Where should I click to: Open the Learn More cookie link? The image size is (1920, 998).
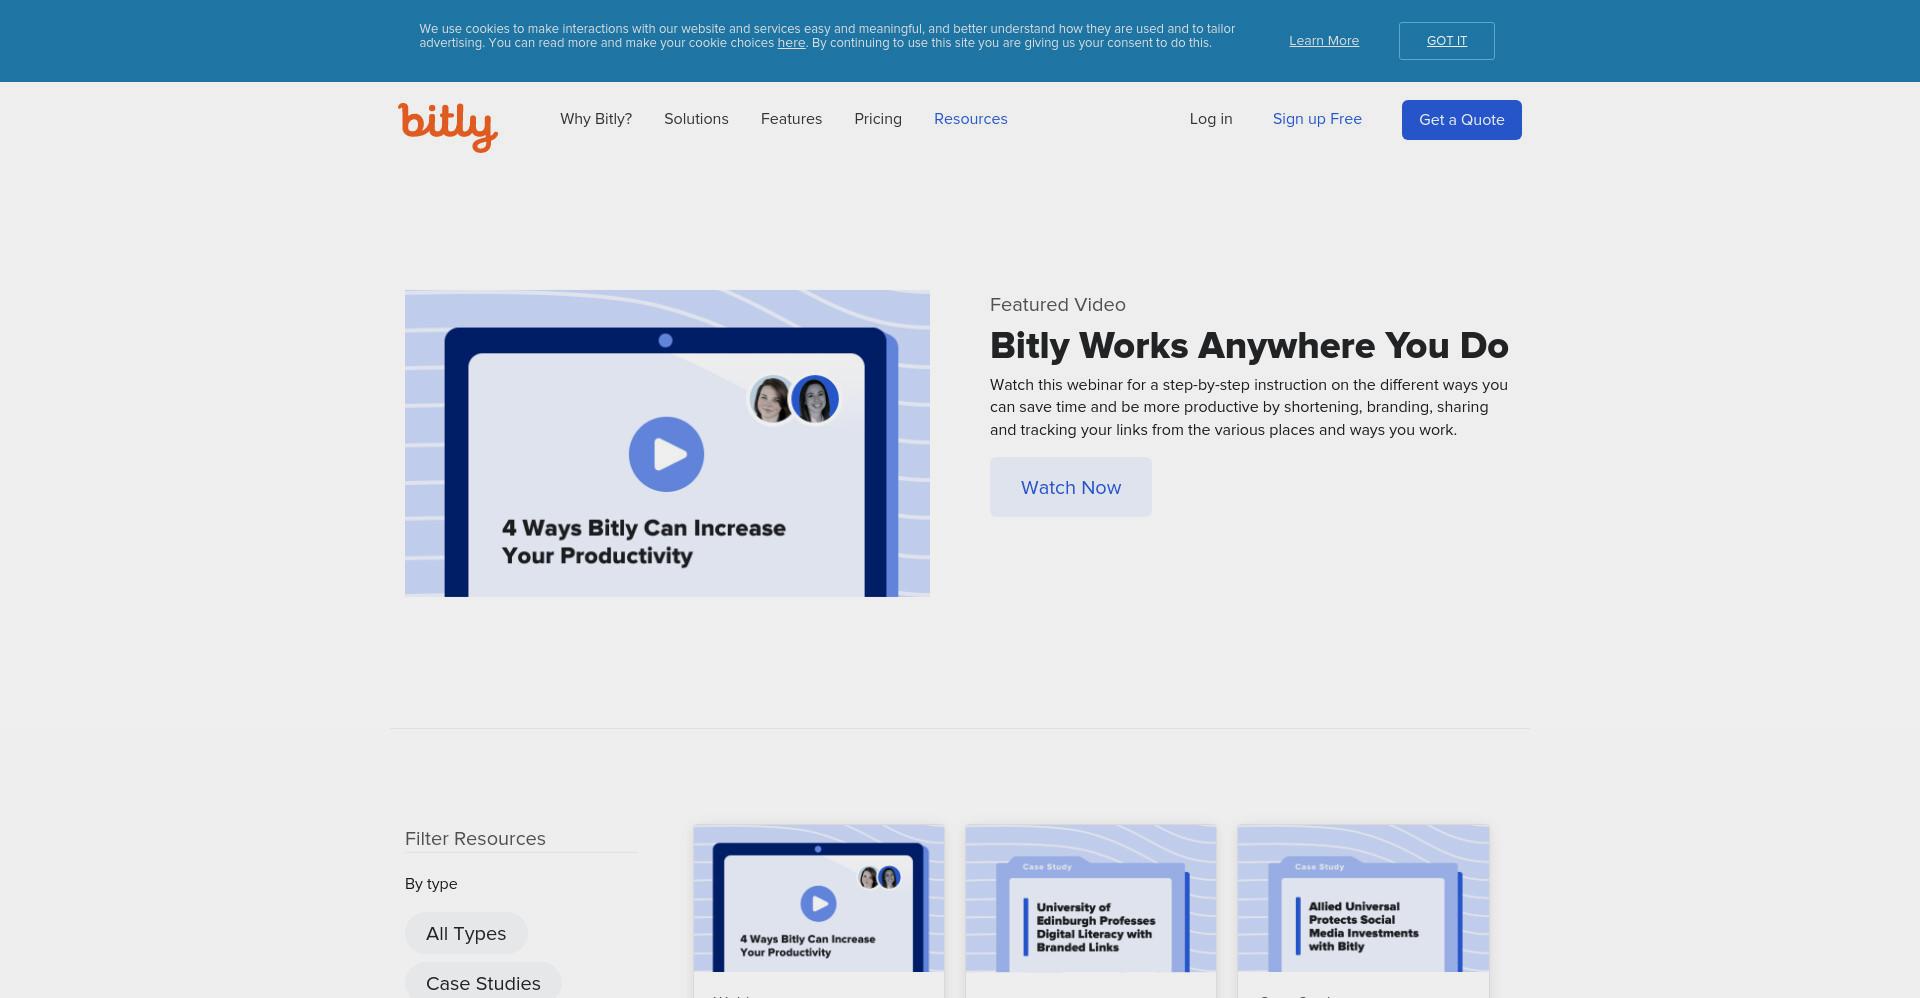coord(1324,41)
